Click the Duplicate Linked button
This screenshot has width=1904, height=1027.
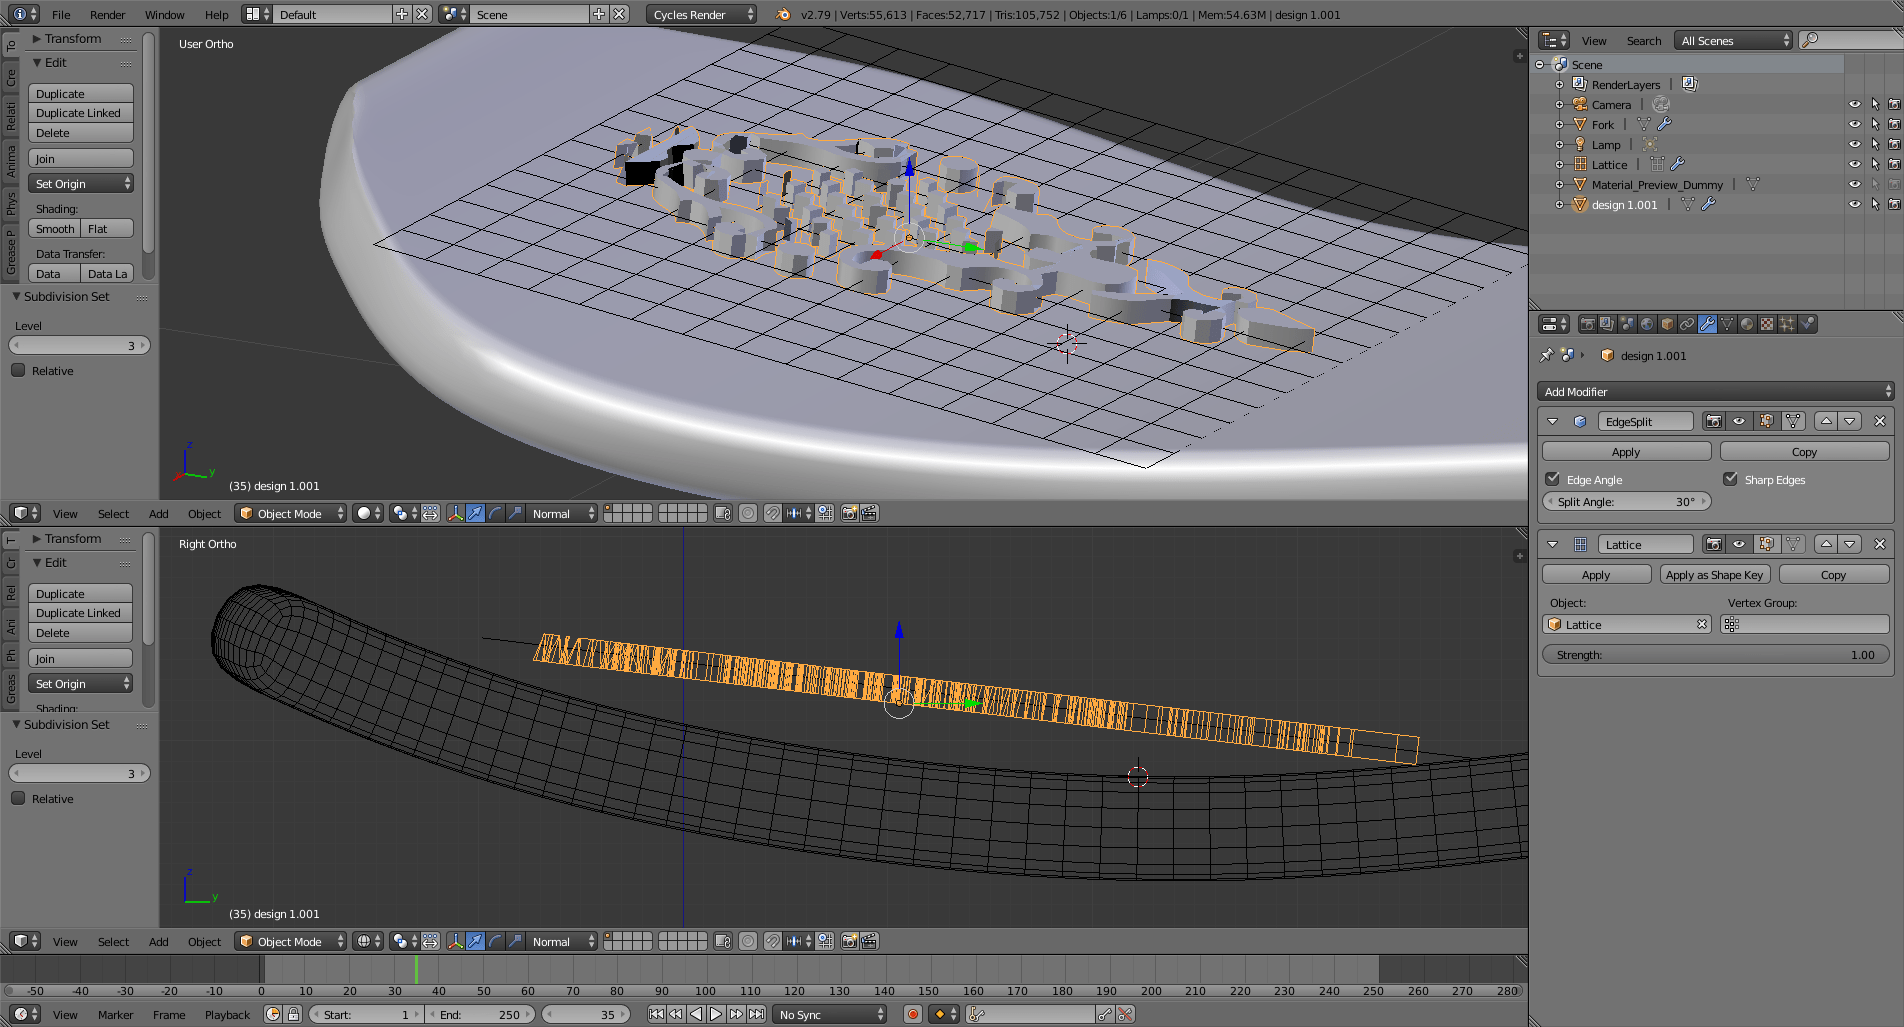pos(80,112)
